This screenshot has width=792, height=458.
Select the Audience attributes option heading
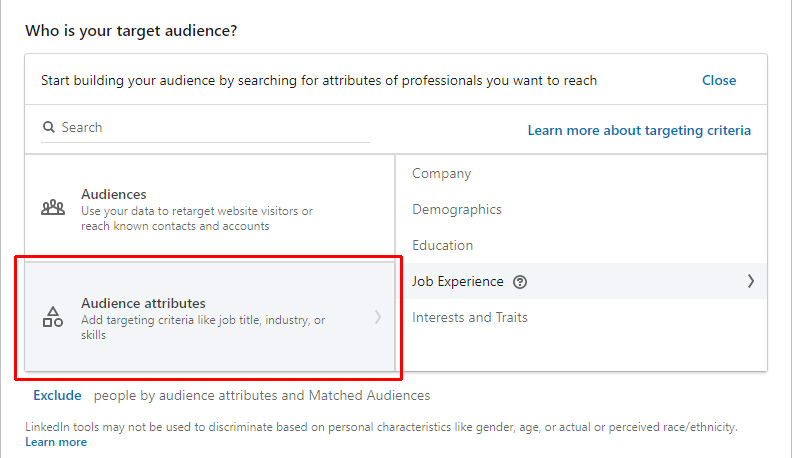click(x=143, y=303)
